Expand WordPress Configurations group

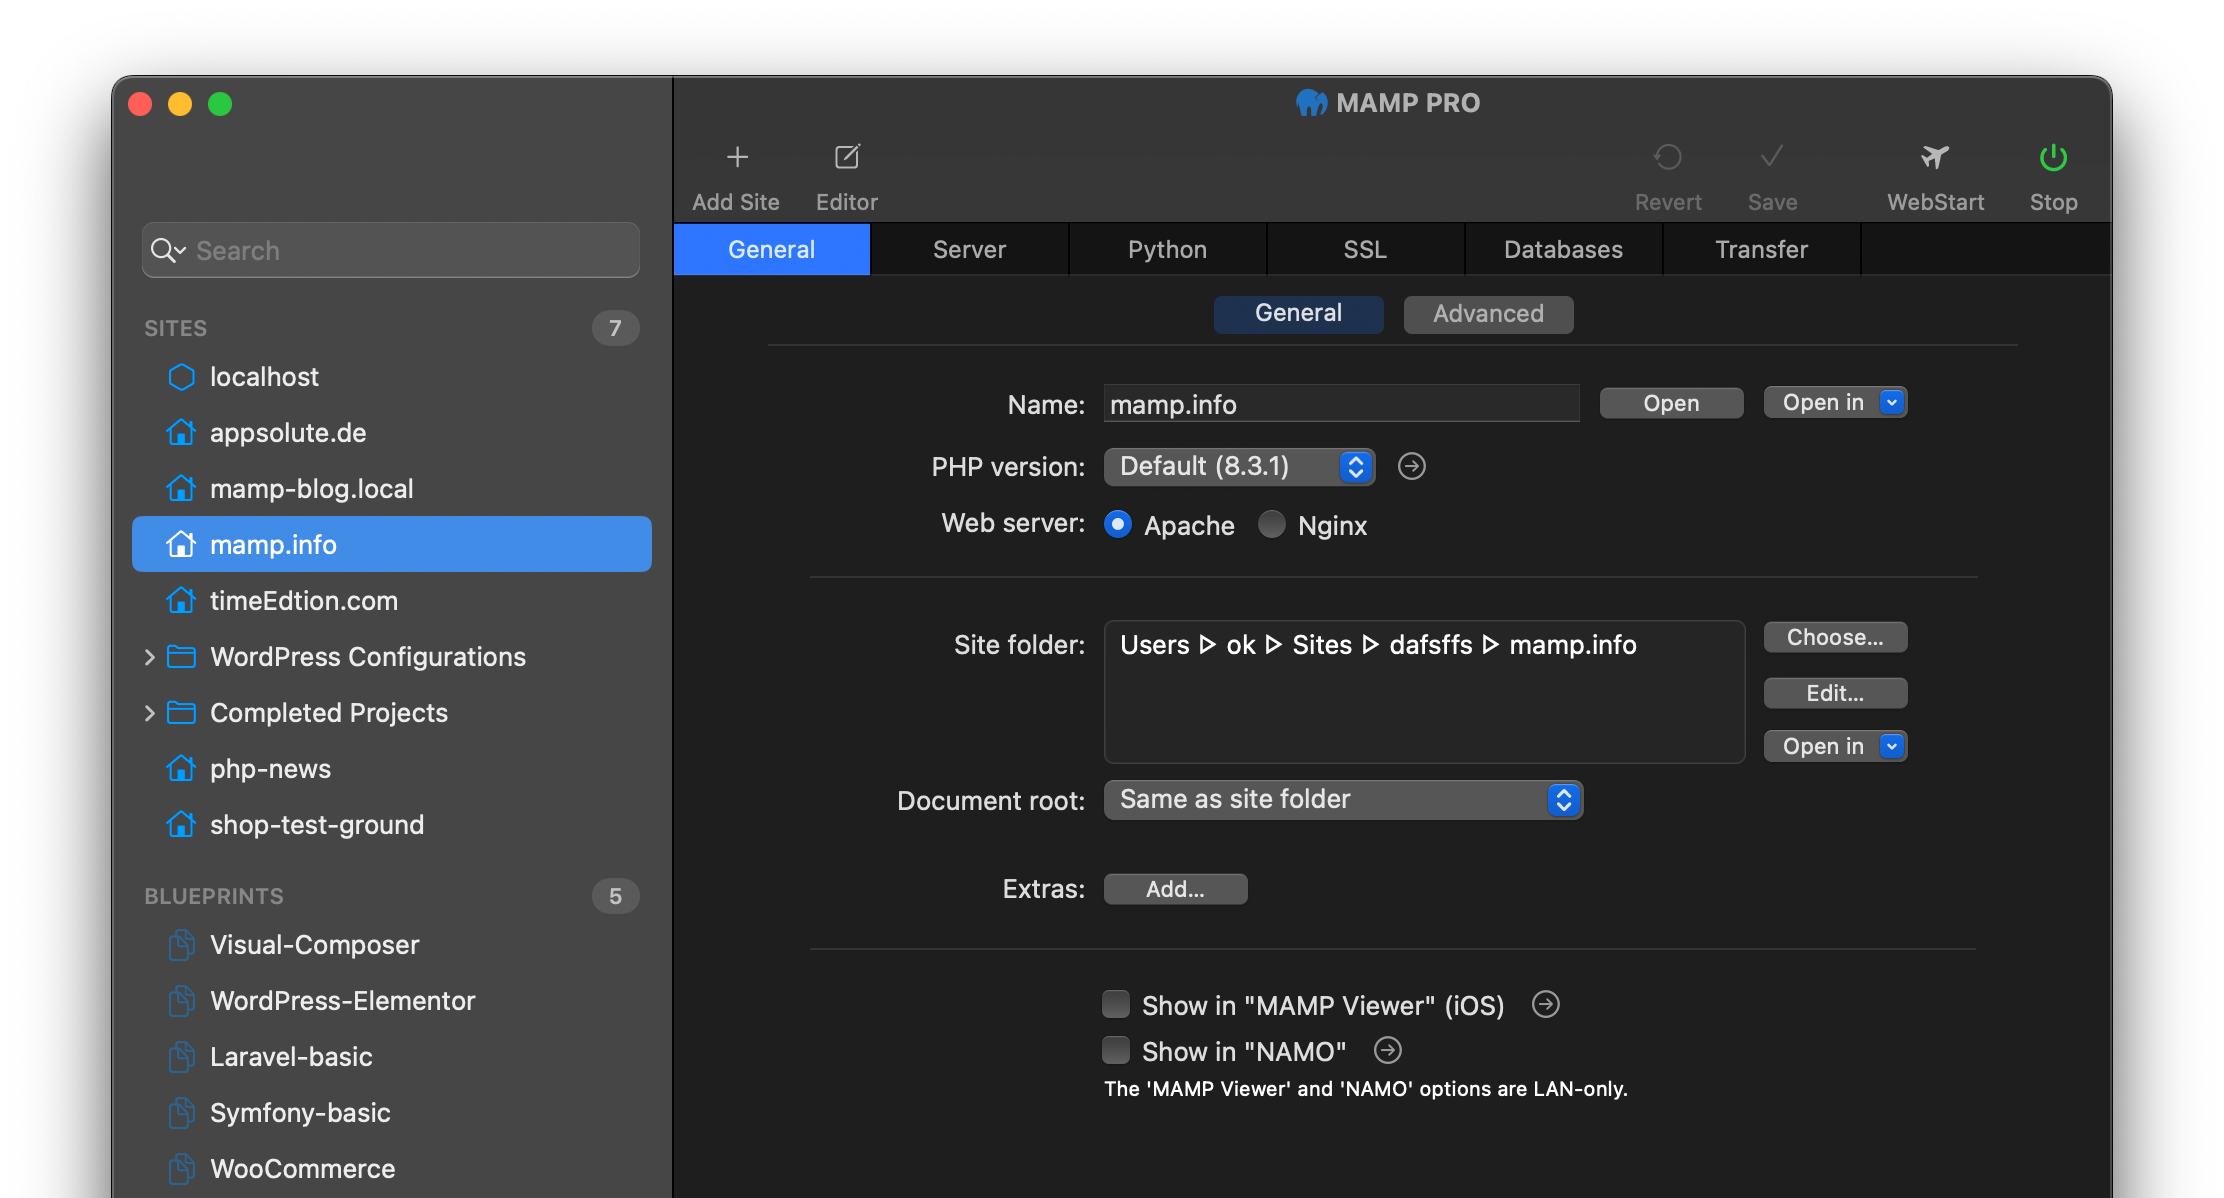(x=149, y=657)
